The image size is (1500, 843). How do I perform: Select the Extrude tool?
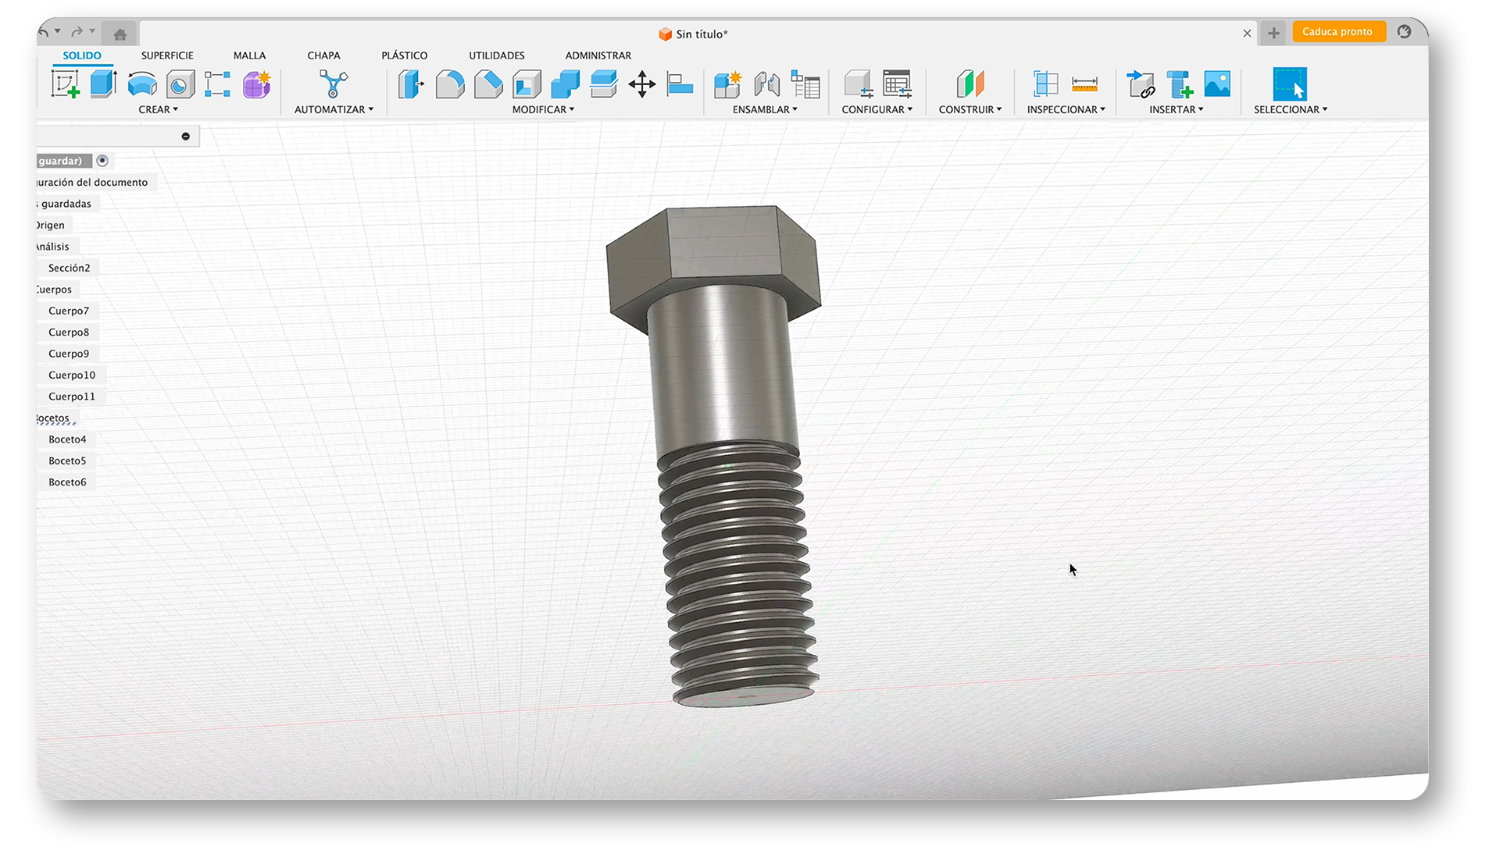coord(103,85)
